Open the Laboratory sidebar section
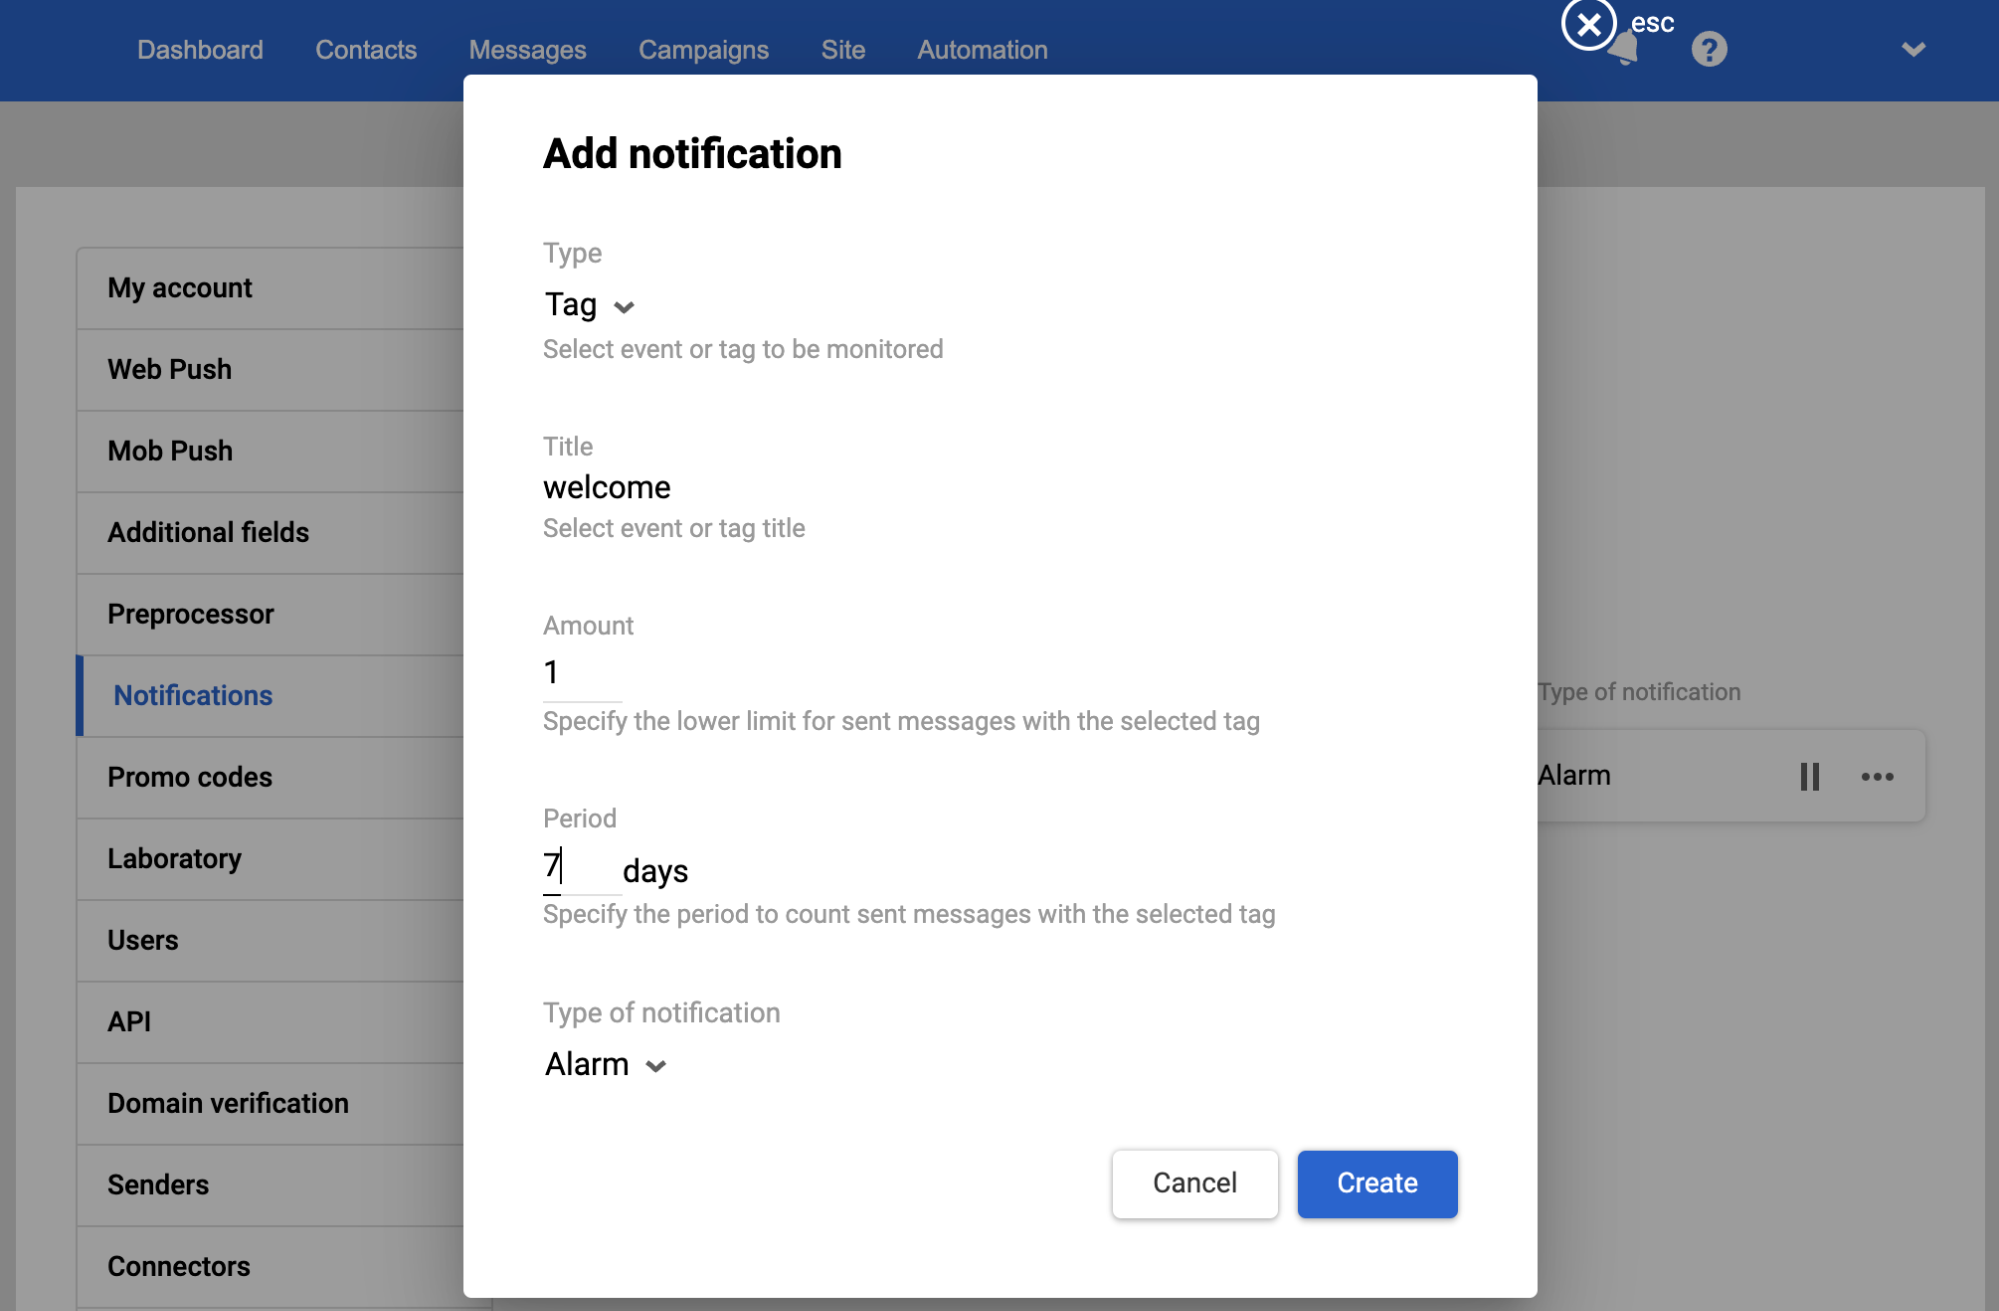 click(175, 859)
